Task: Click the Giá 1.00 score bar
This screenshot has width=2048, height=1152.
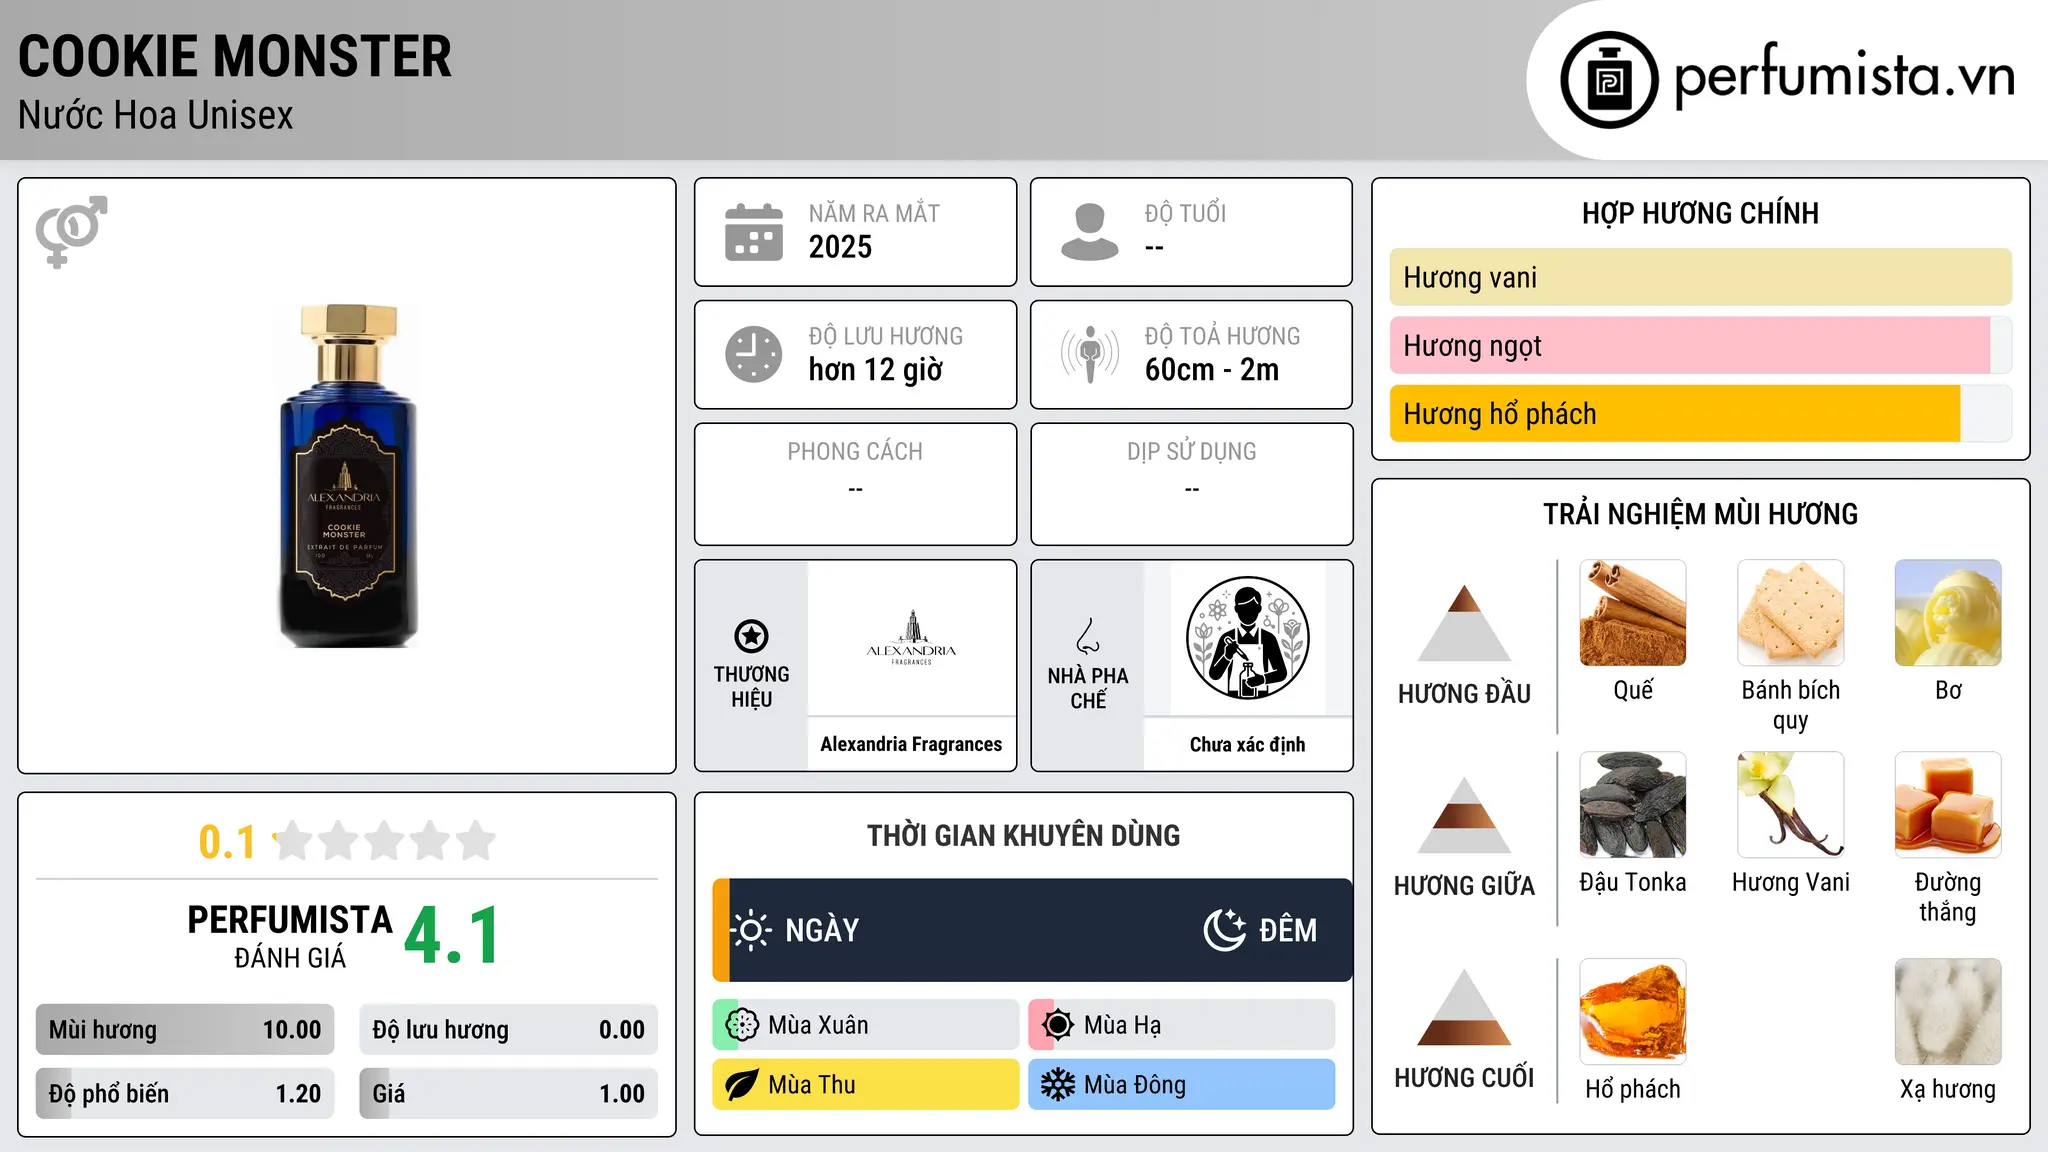Action: (x=509, y=1093)
